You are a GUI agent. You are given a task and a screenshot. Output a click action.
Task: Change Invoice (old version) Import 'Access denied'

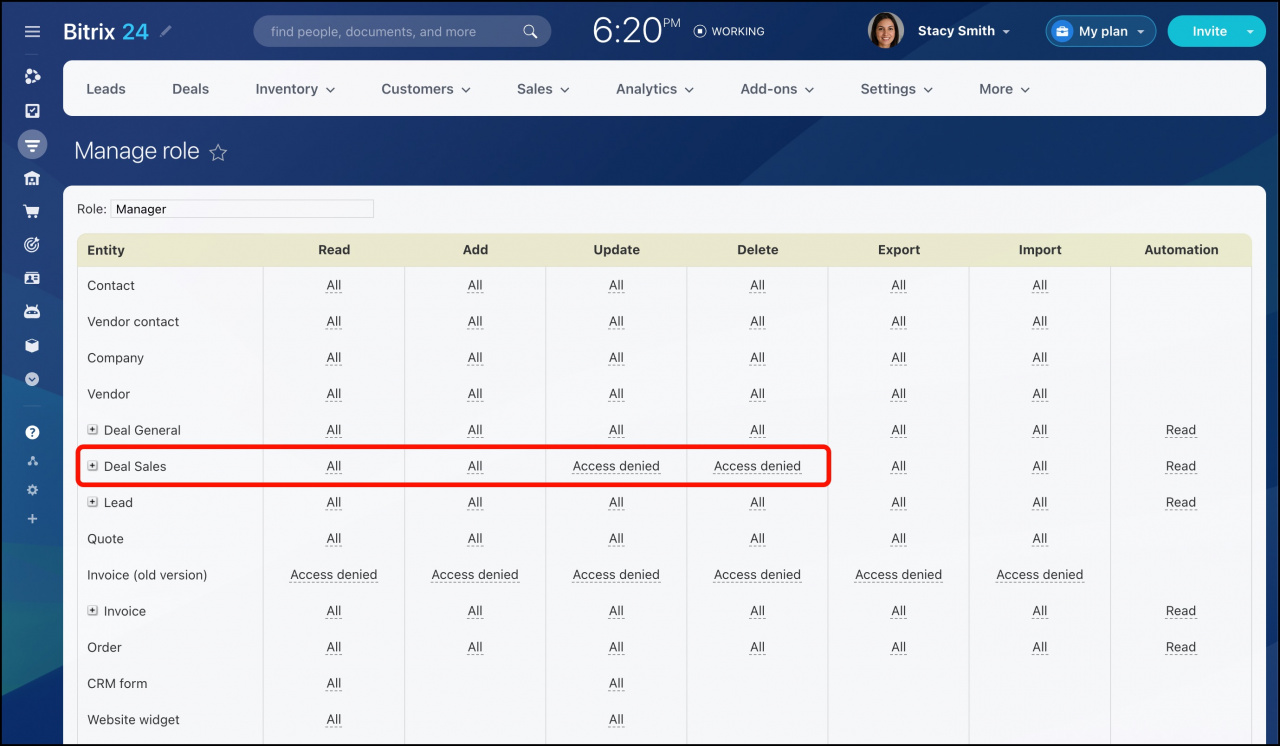1040,575
